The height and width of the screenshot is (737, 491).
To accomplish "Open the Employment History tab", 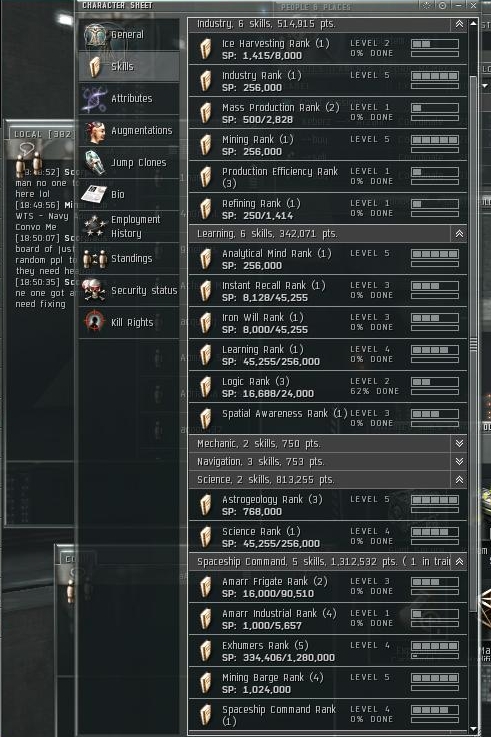I will tap(129, 226).
